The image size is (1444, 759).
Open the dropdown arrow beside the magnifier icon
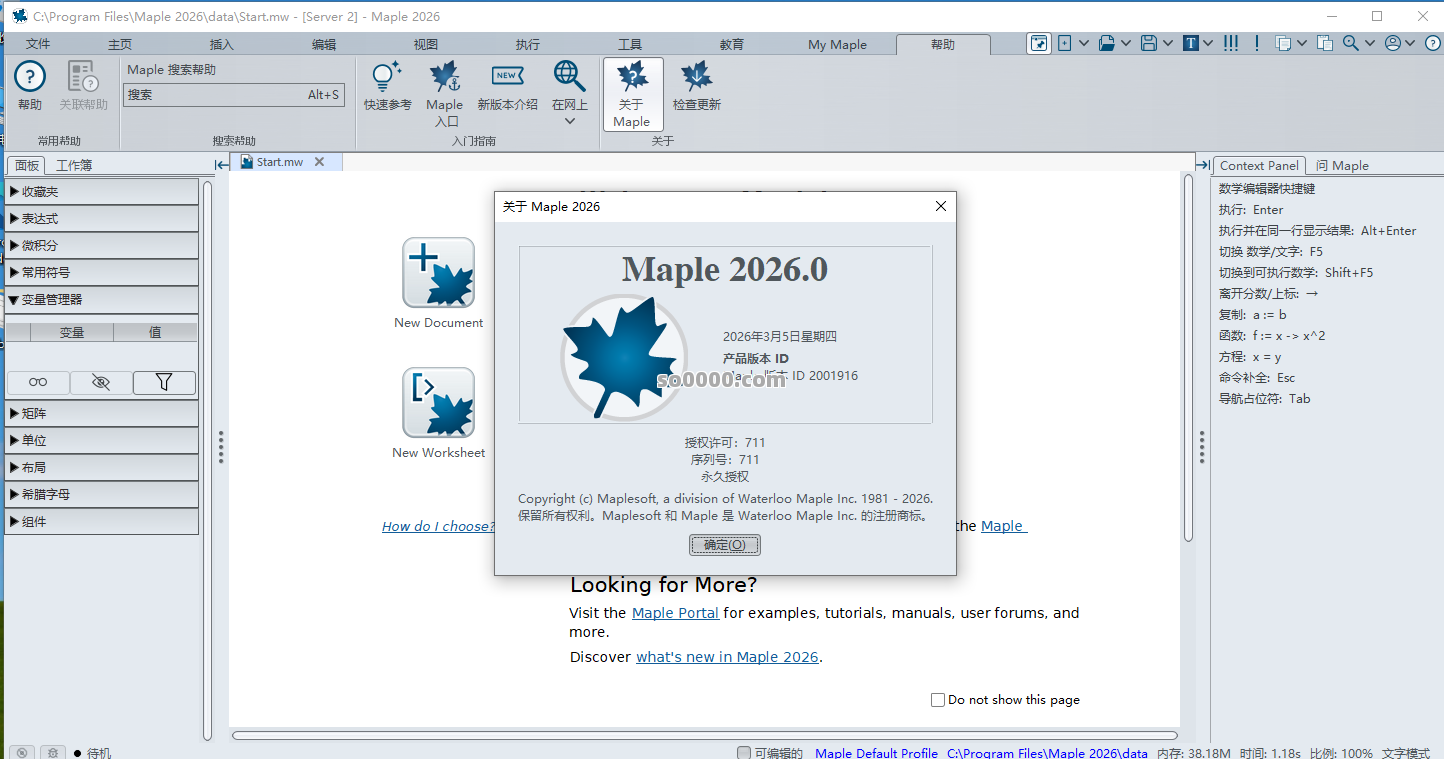click(x=1369, y=43)
